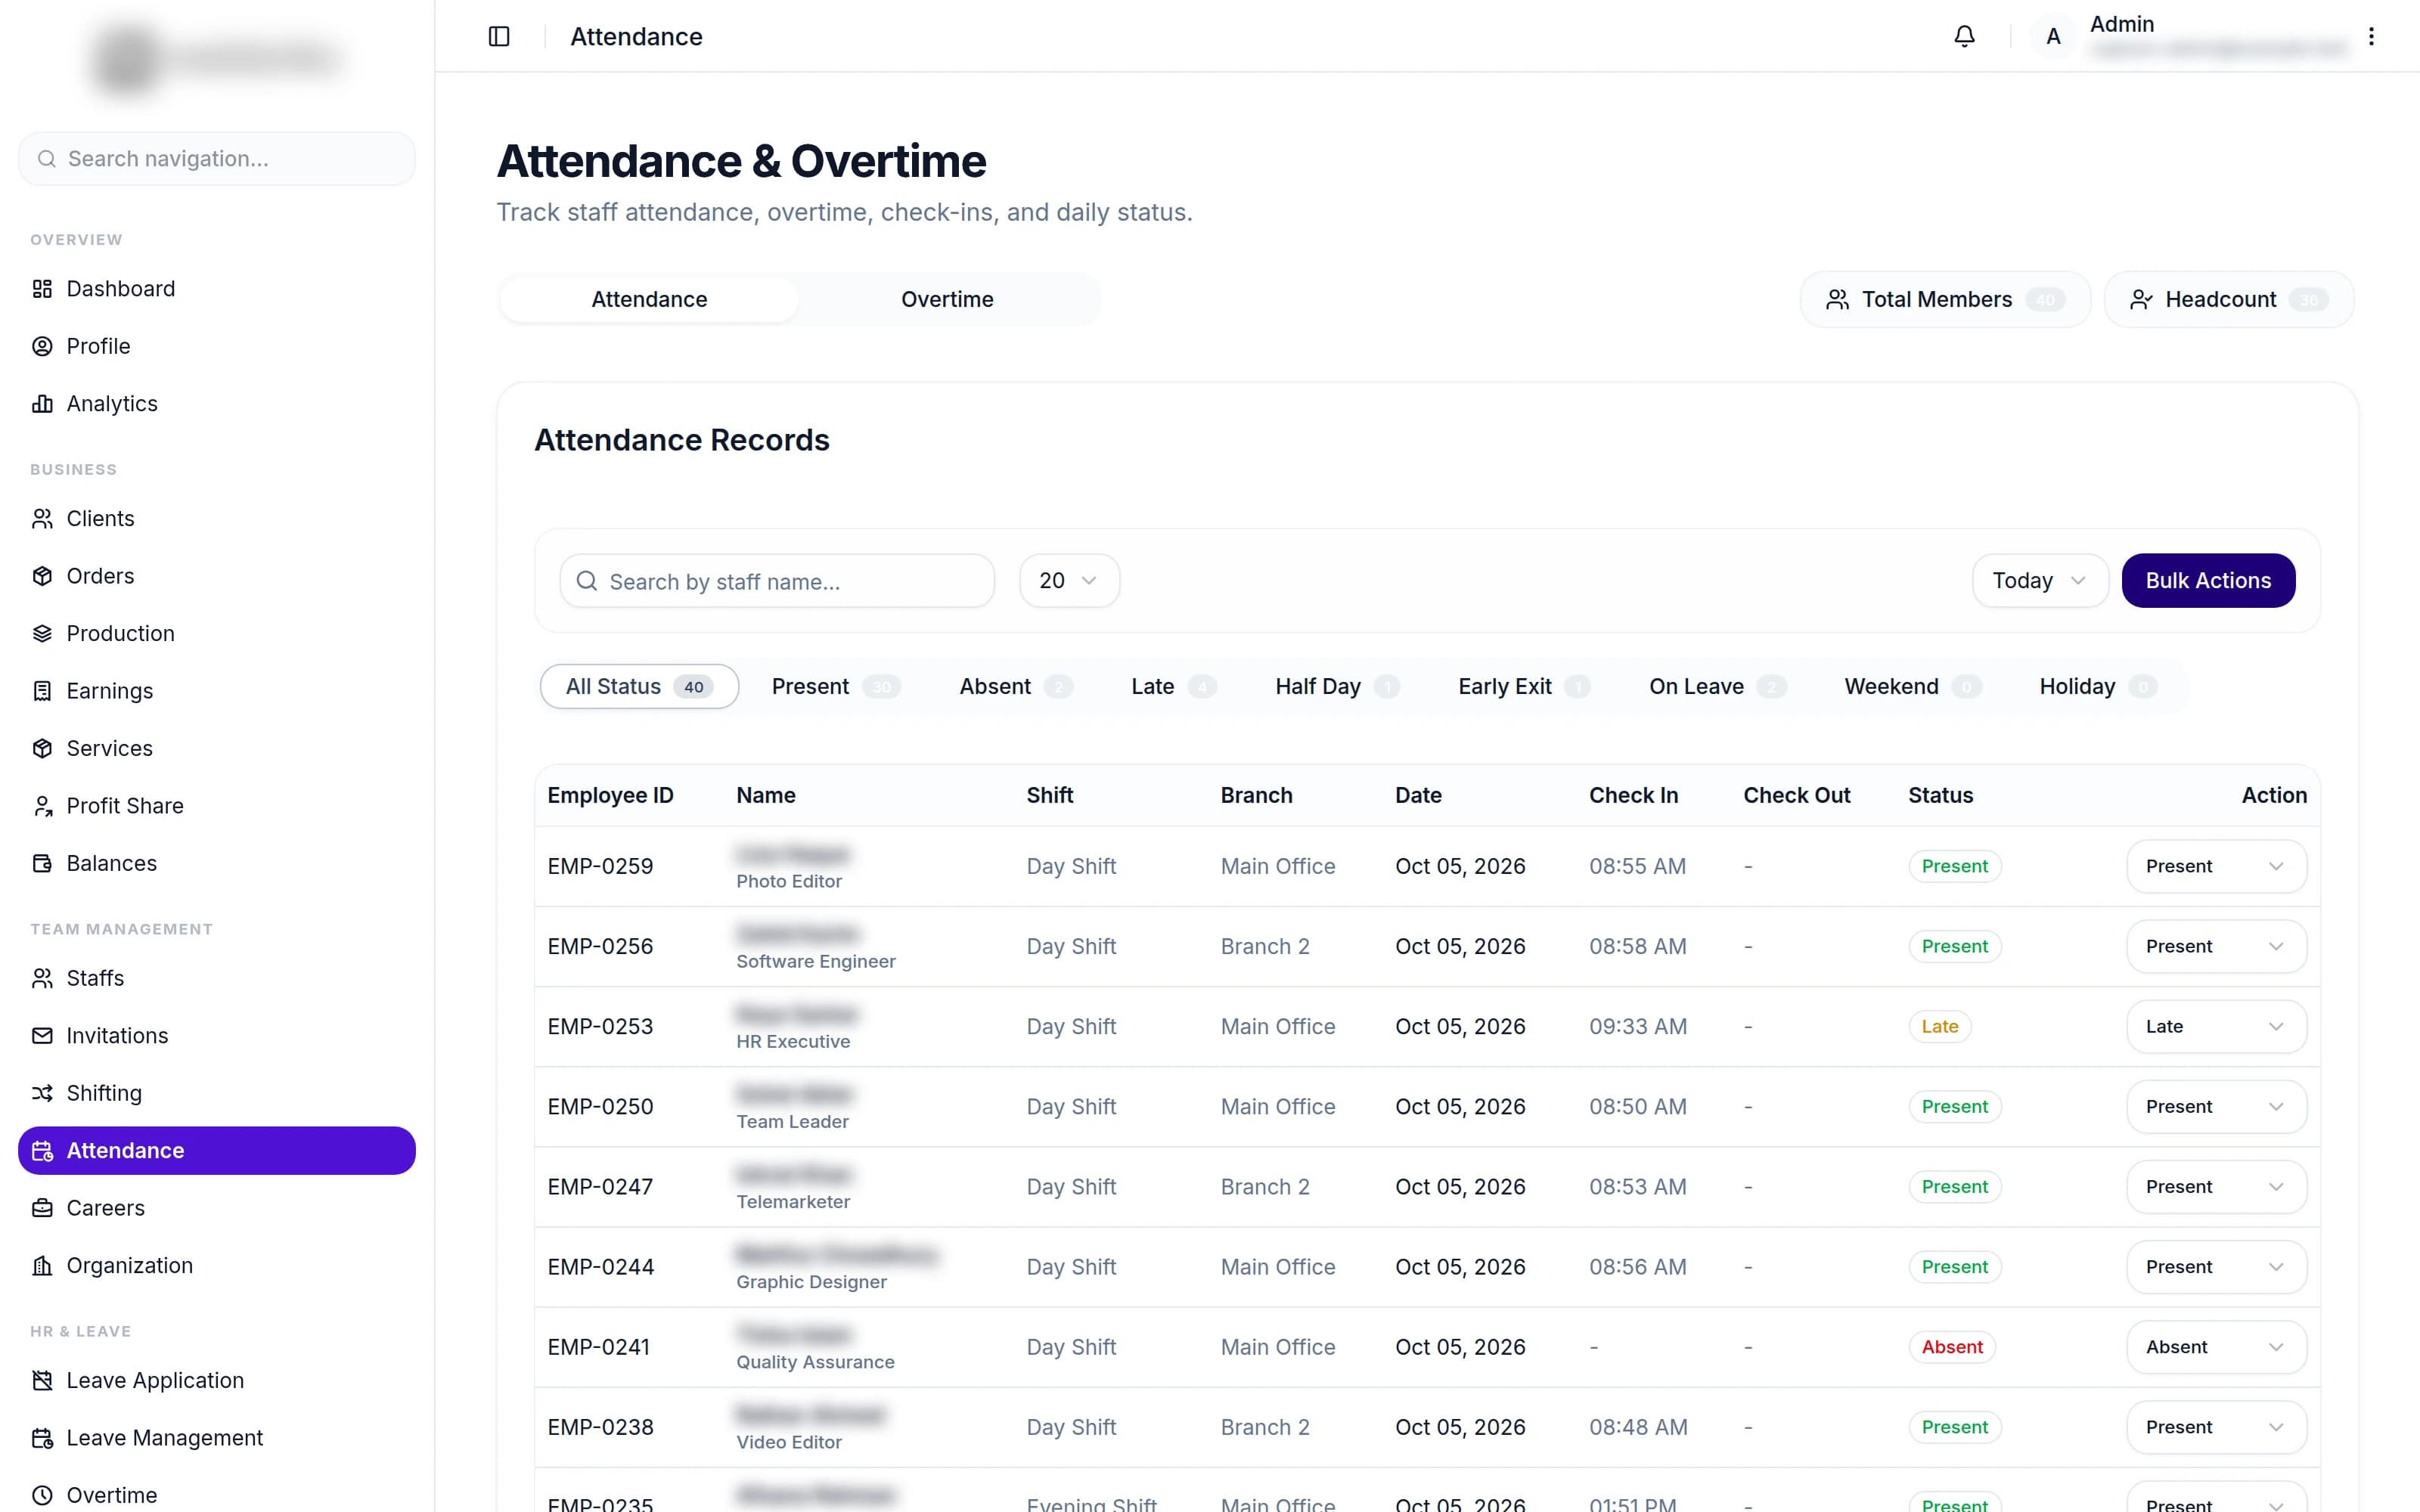
Task: Filter by Half Day status
Action: click(x=1336, y=687)
